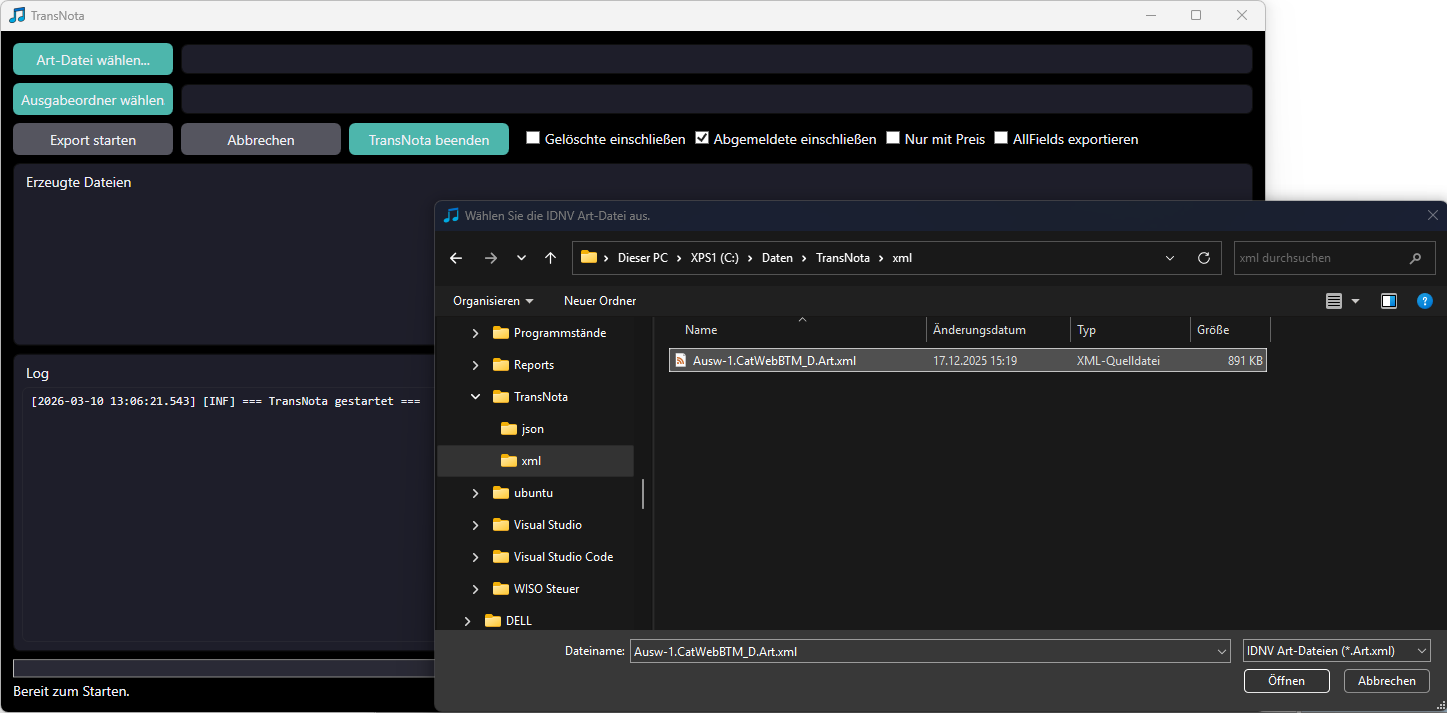
Task: Click the help question mark icon
Action: point(1425,301)
